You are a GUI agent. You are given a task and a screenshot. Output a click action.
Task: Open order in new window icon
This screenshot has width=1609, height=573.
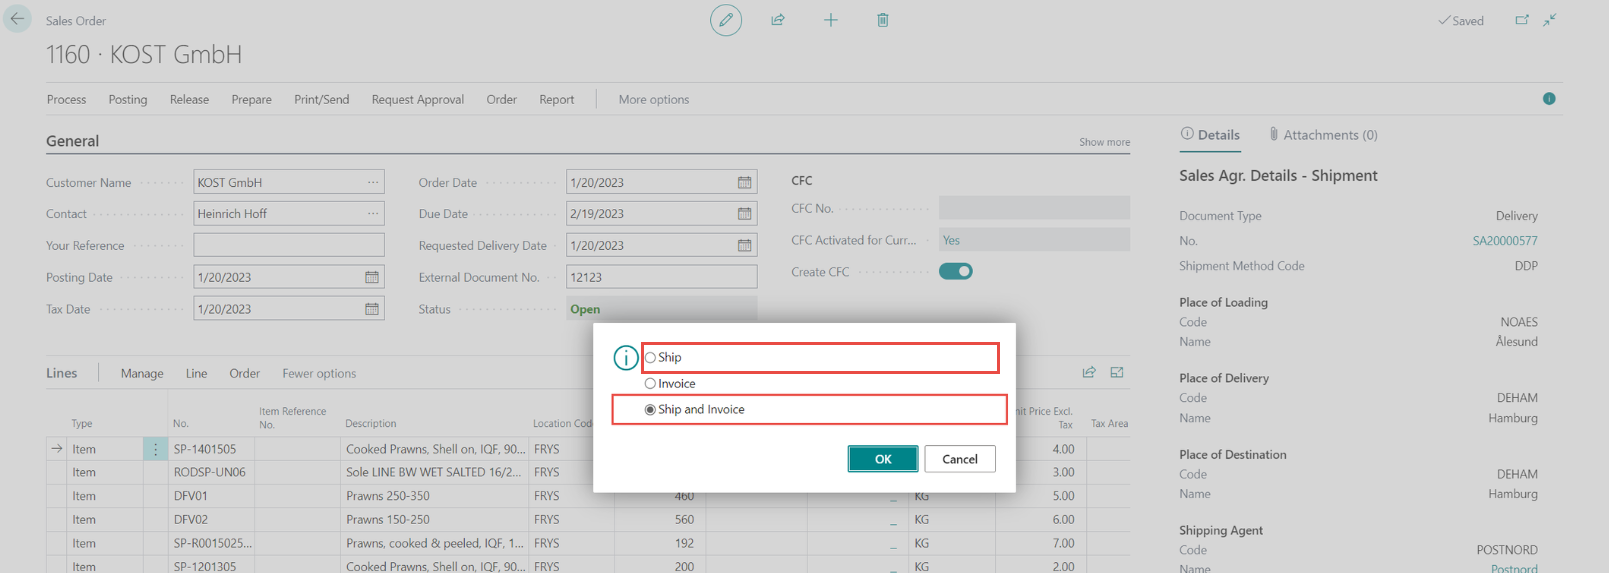tap(1522, 20)
